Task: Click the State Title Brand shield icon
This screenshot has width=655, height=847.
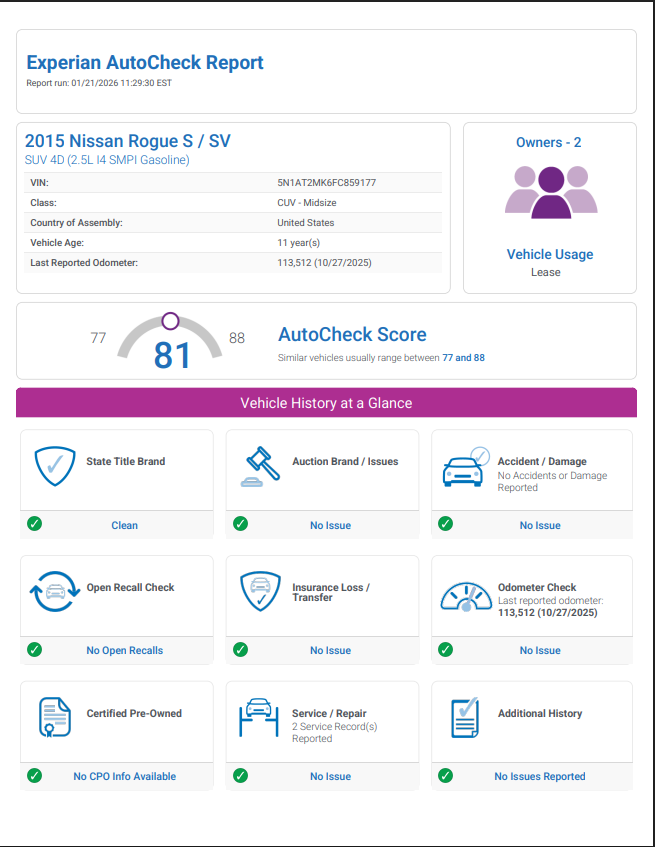Action: (56, 467)
